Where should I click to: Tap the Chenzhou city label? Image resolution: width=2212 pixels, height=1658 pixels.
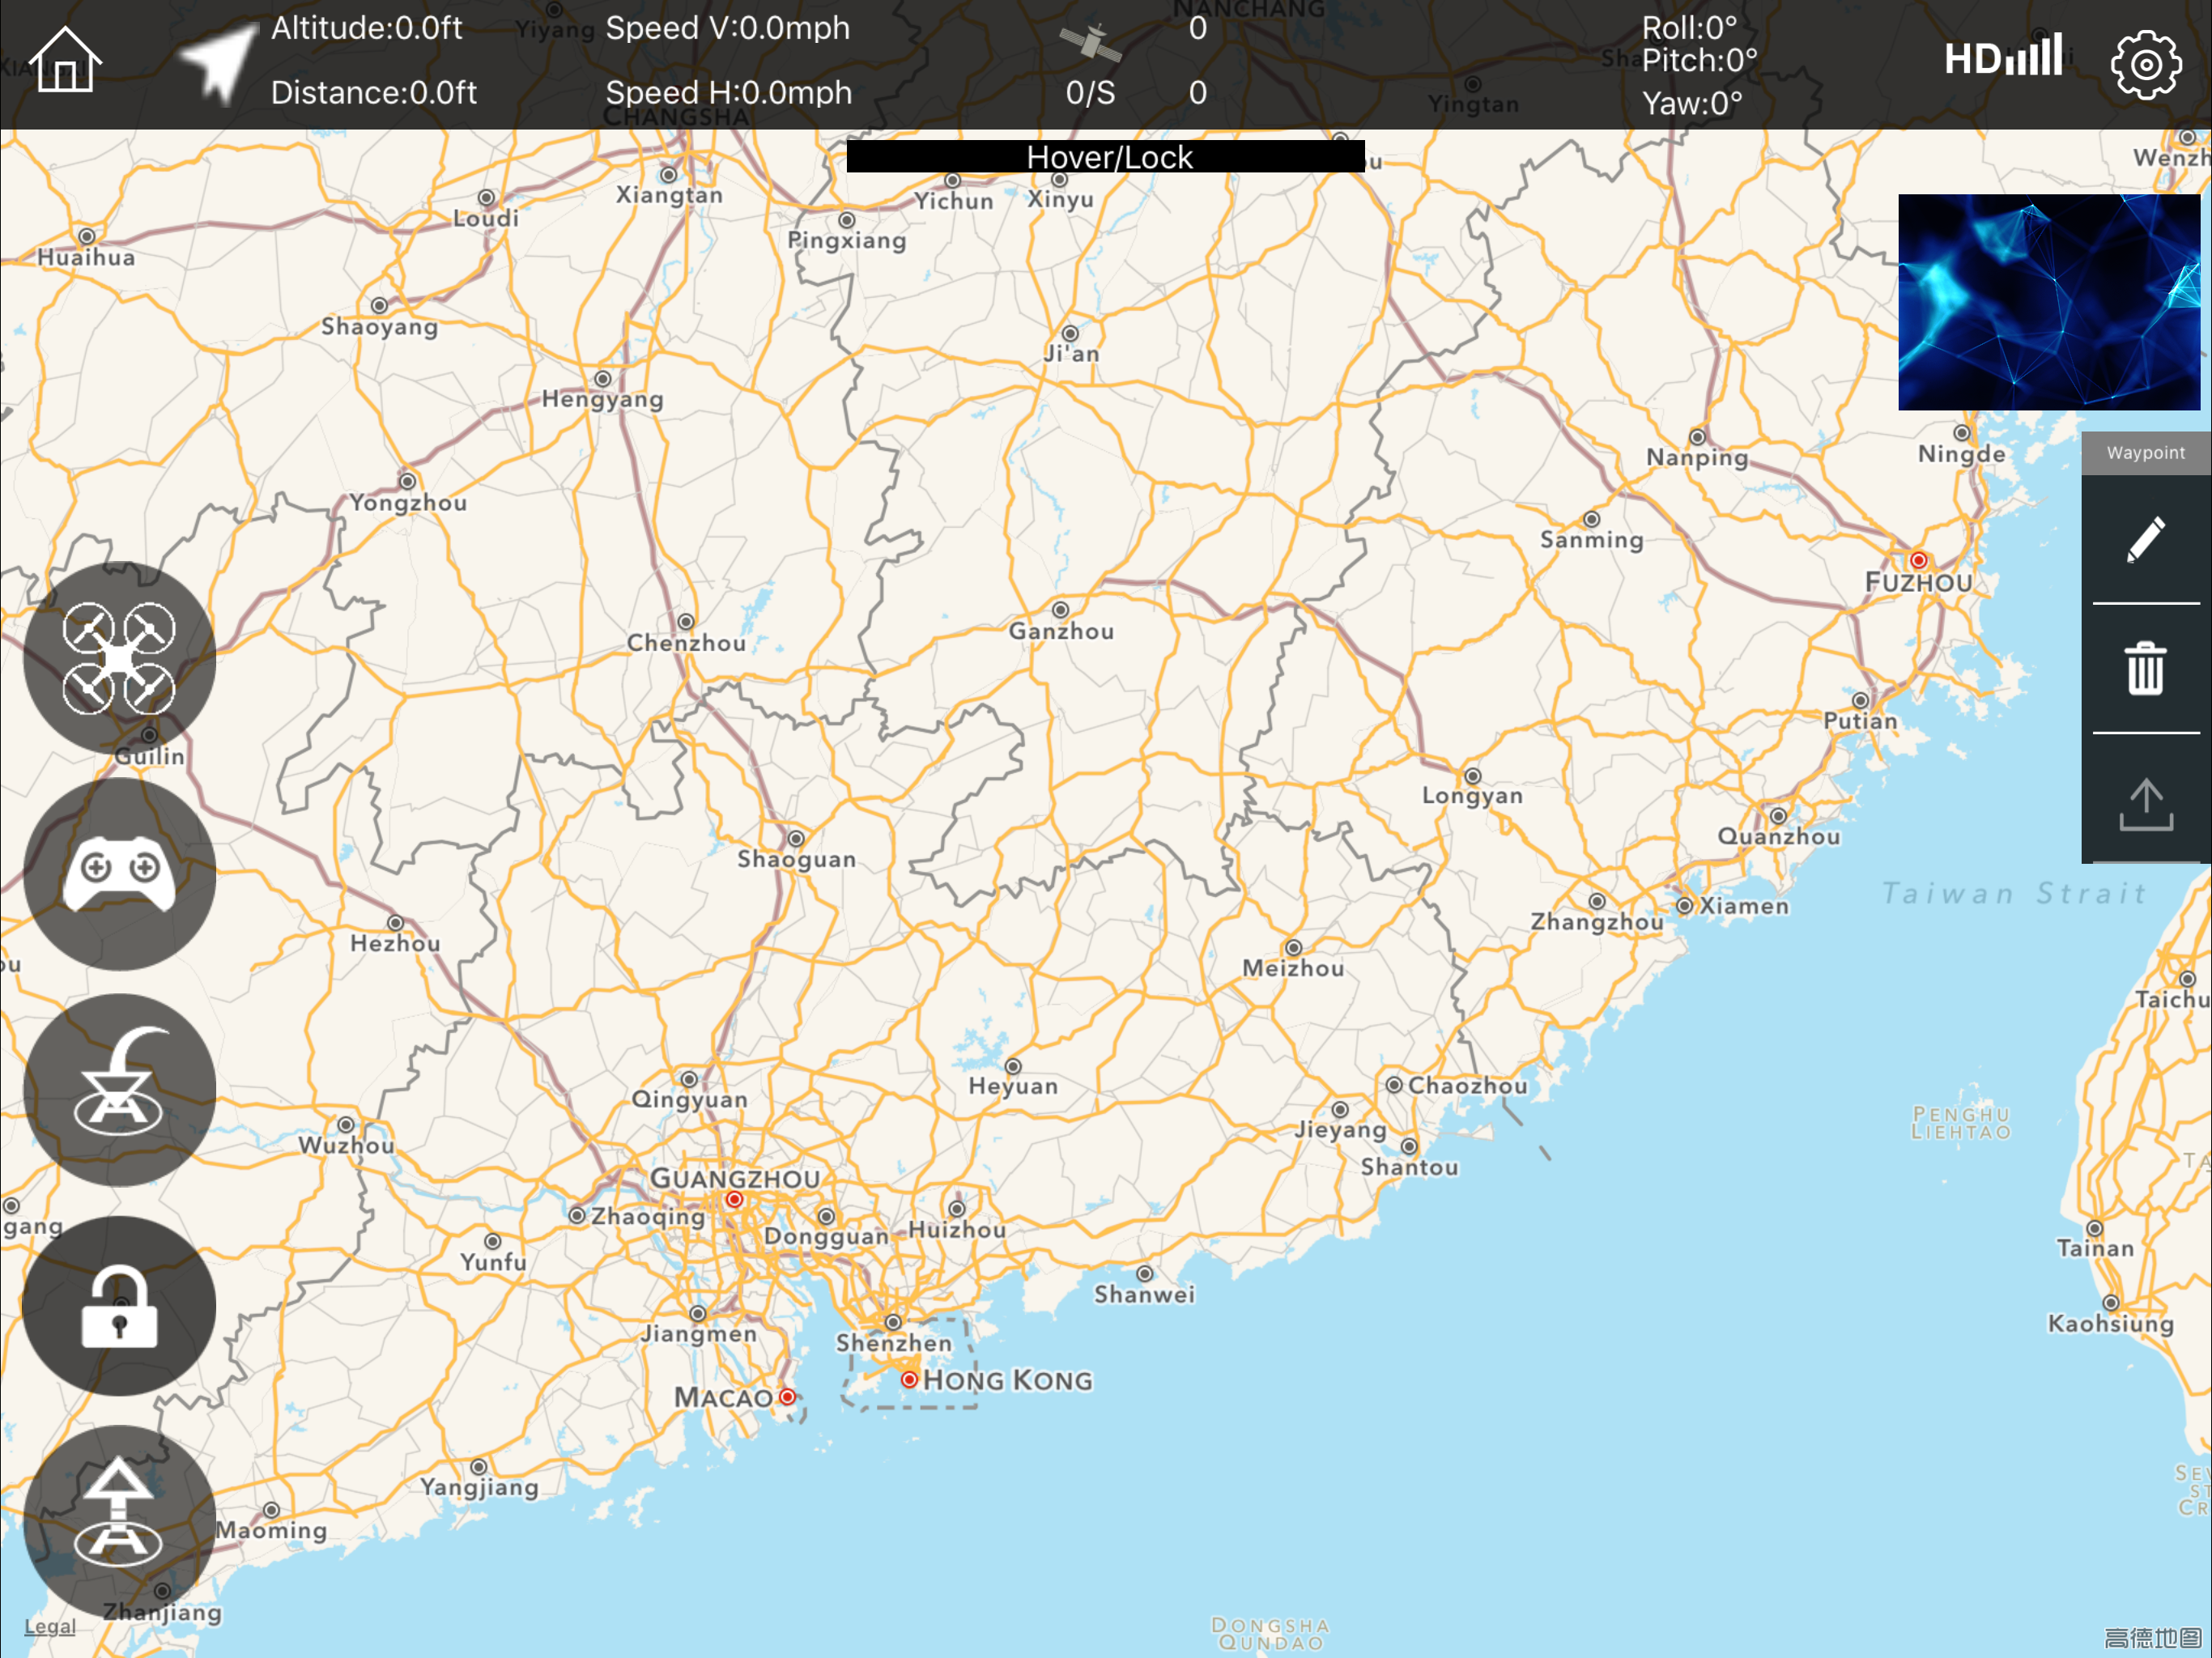click(x=686, y=643)
